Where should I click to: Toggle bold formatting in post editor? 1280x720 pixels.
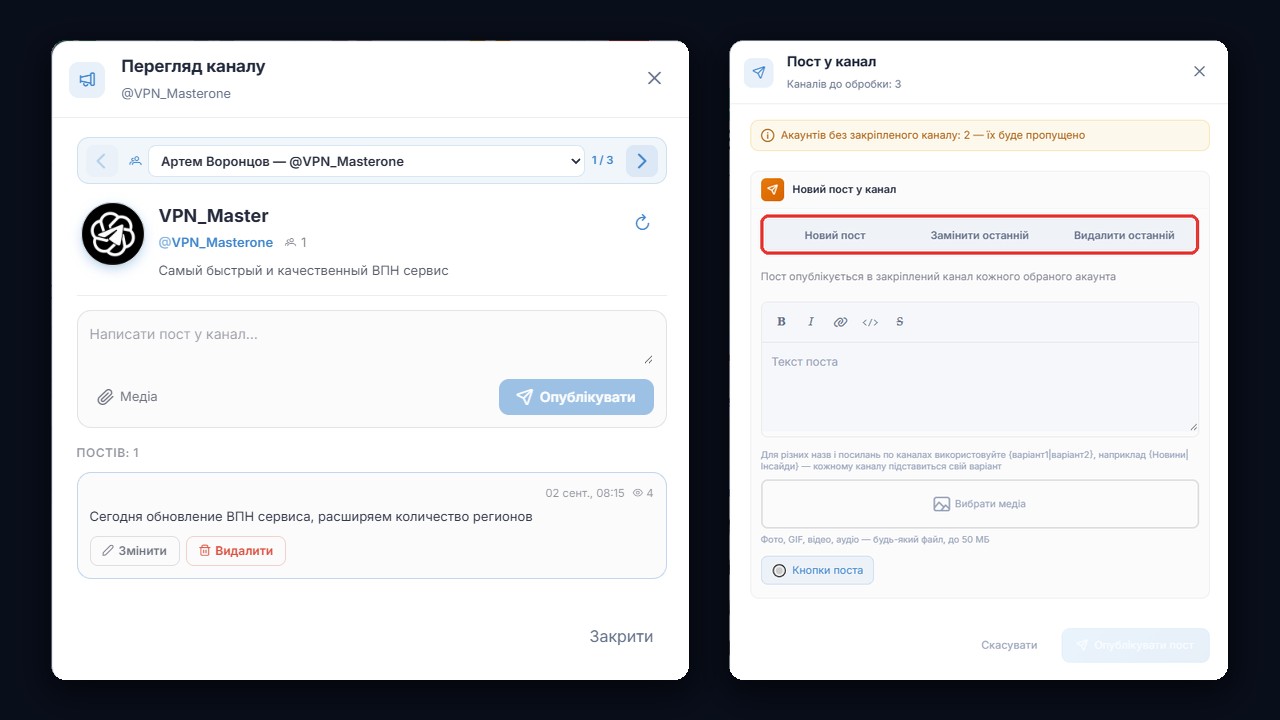pyautogui.click(x=782, y=322)
